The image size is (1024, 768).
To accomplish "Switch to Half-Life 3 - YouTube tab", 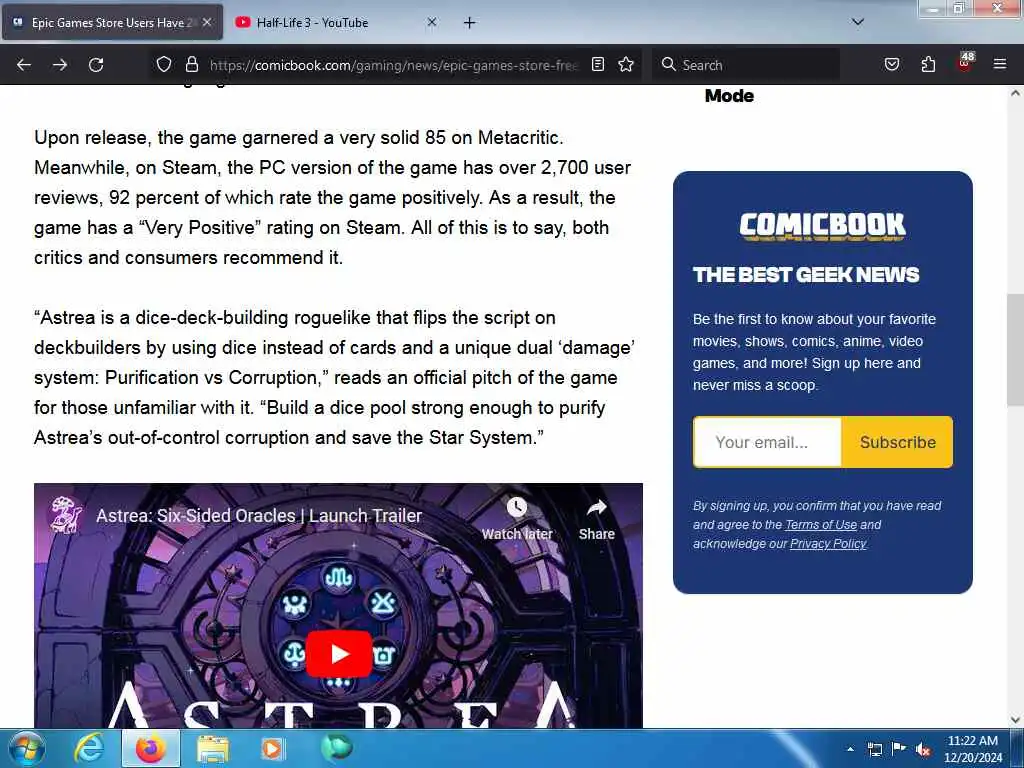I will [336, 22].
